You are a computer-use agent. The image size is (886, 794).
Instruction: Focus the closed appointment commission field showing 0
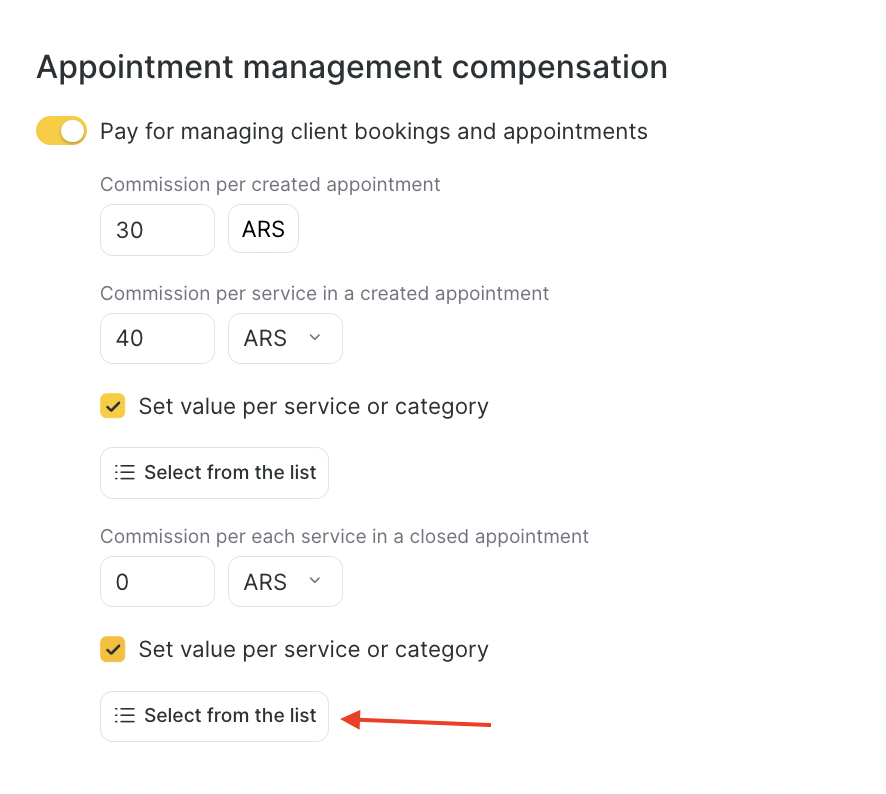(157, 581)
